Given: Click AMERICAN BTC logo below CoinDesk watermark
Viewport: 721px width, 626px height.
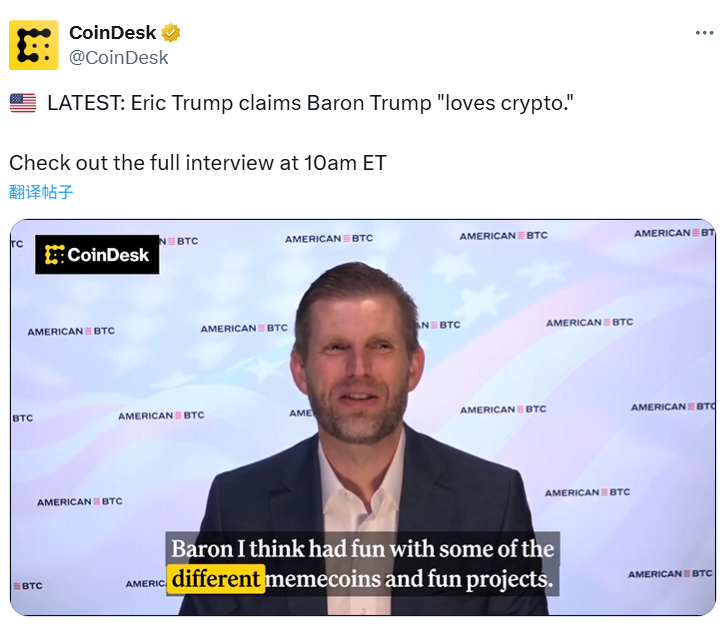Looking at the screenshot, I should pyautogui.click(x=70, y=331).
